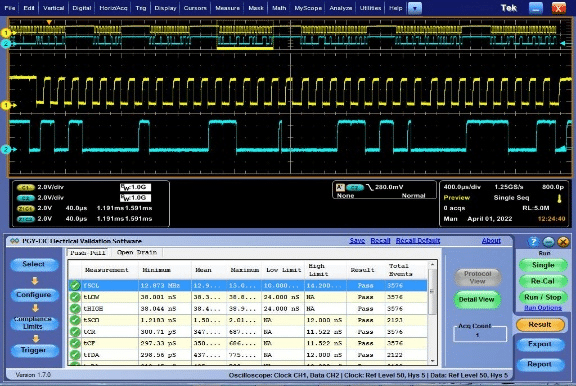Click the blue help question mark icon
Screen dimensions: 576x386
(533, 242)
